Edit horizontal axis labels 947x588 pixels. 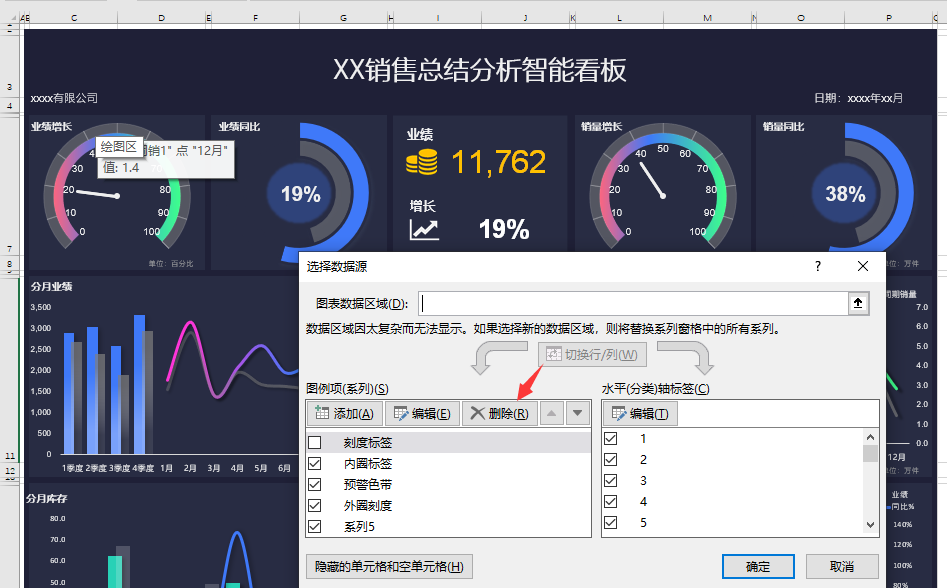(640, 414)
